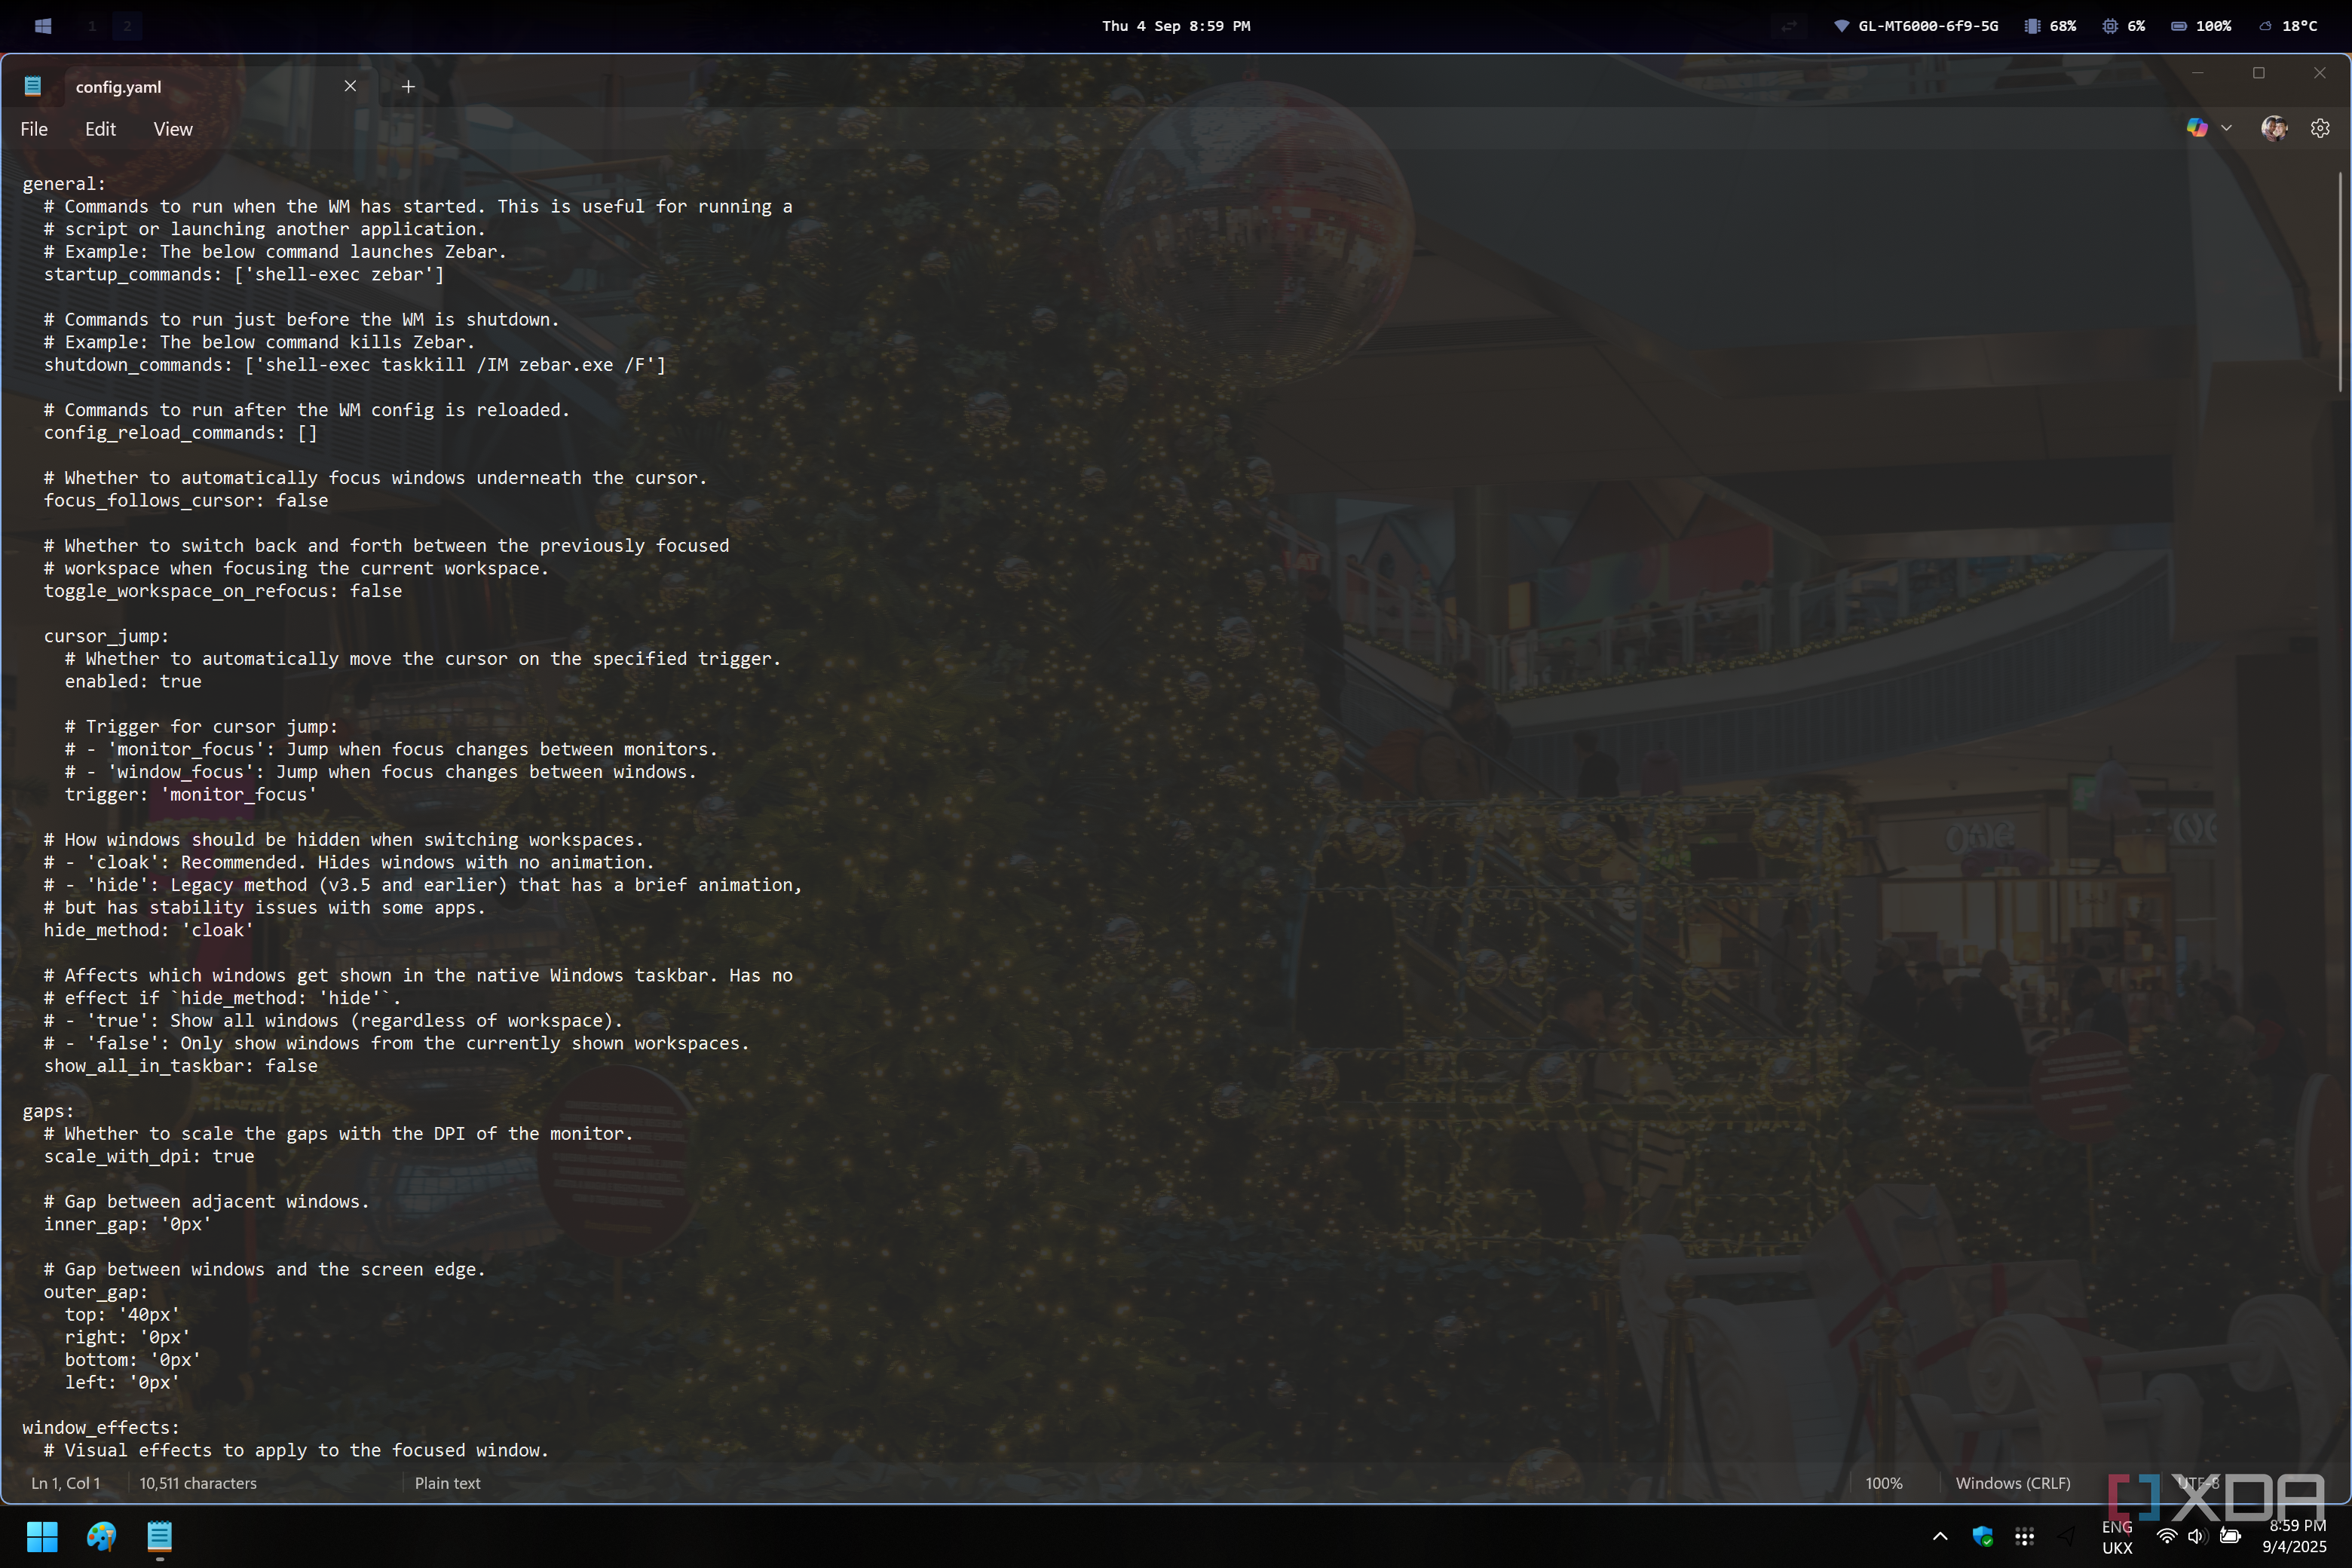
Task: Click the scale_with_dpi: true line
Action: [149, 1156]
